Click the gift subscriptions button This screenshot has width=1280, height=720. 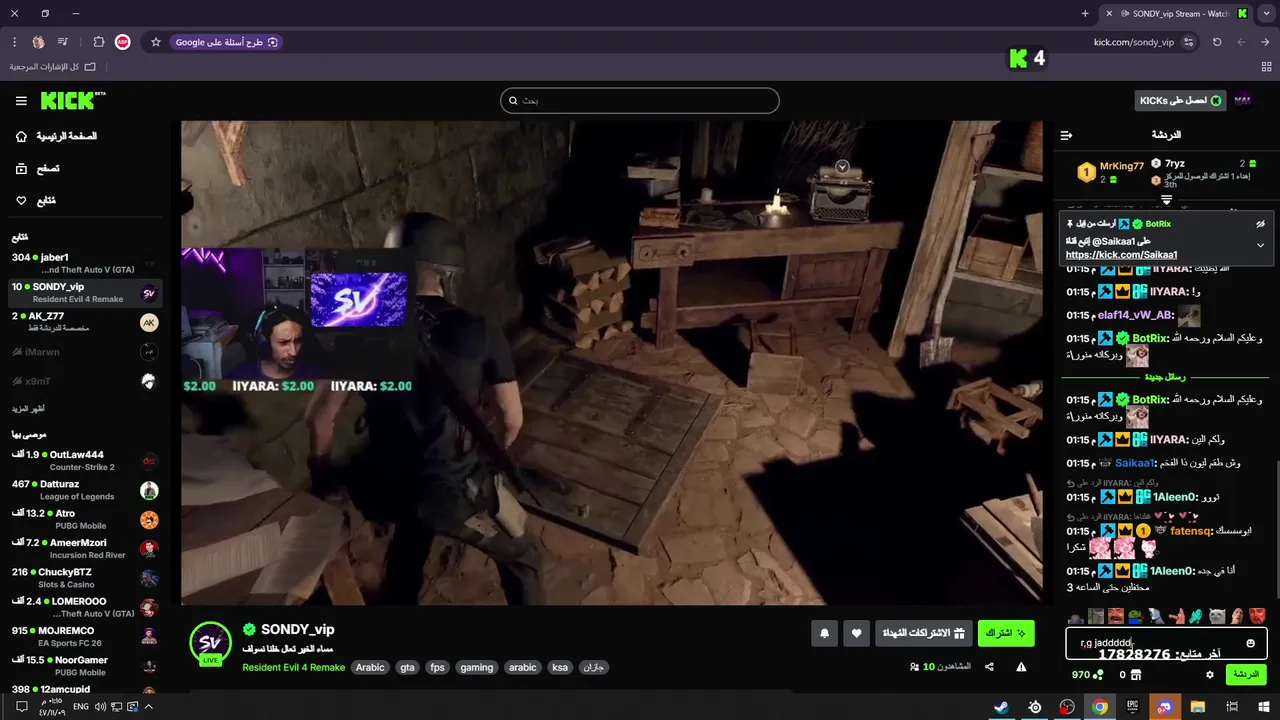point(923,633)
